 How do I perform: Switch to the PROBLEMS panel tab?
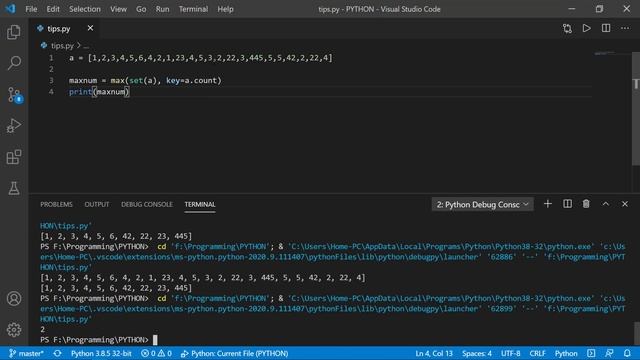[56, 204]
